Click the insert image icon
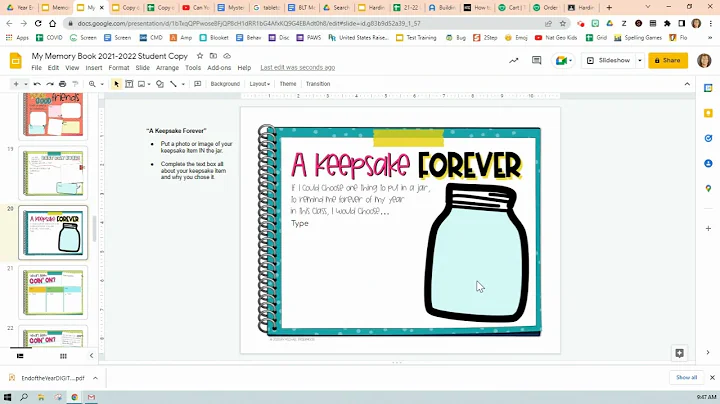 pos(141,84)
